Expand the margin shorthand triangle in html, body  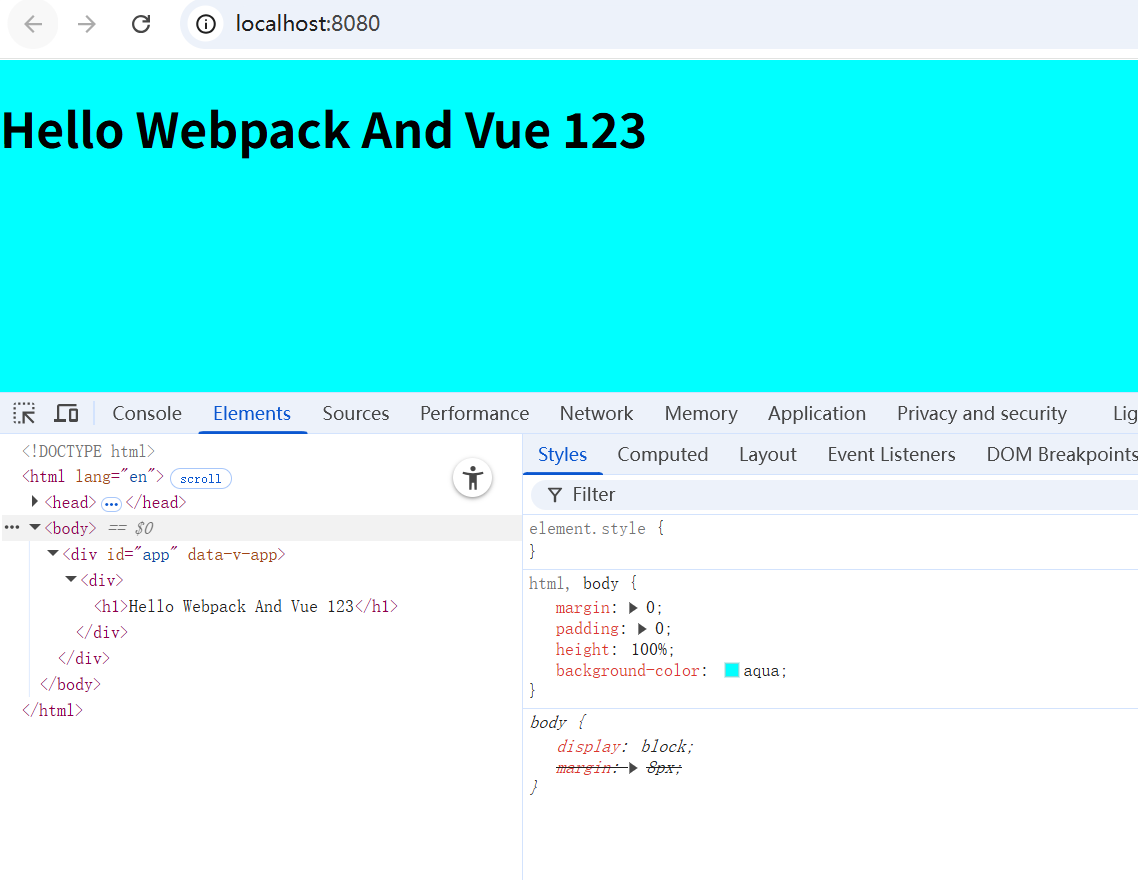(633, 607)
